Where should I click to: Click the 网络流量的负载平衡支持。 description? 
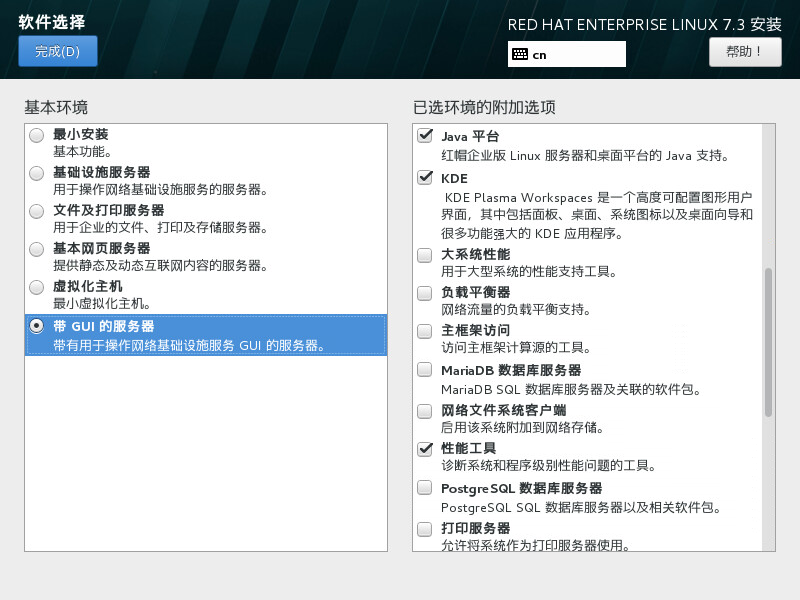point(516,310)
